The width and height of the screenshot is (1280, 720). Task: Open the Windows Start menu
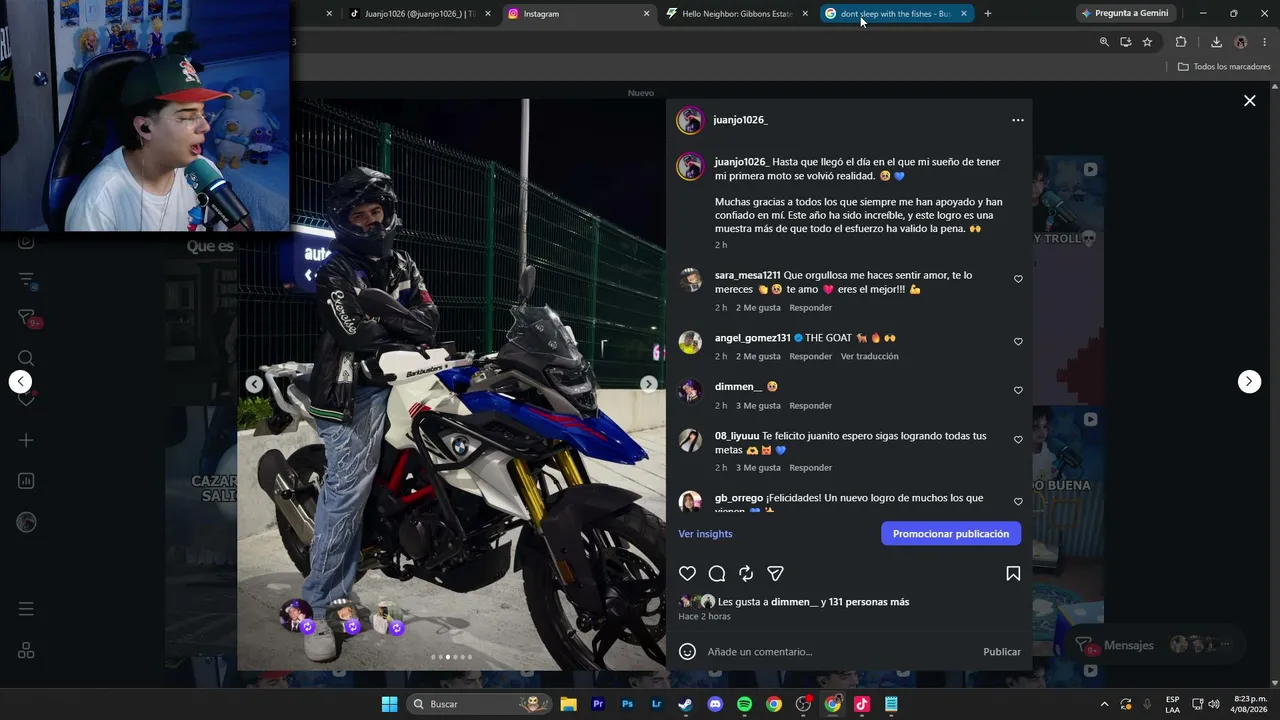(389, 704)
